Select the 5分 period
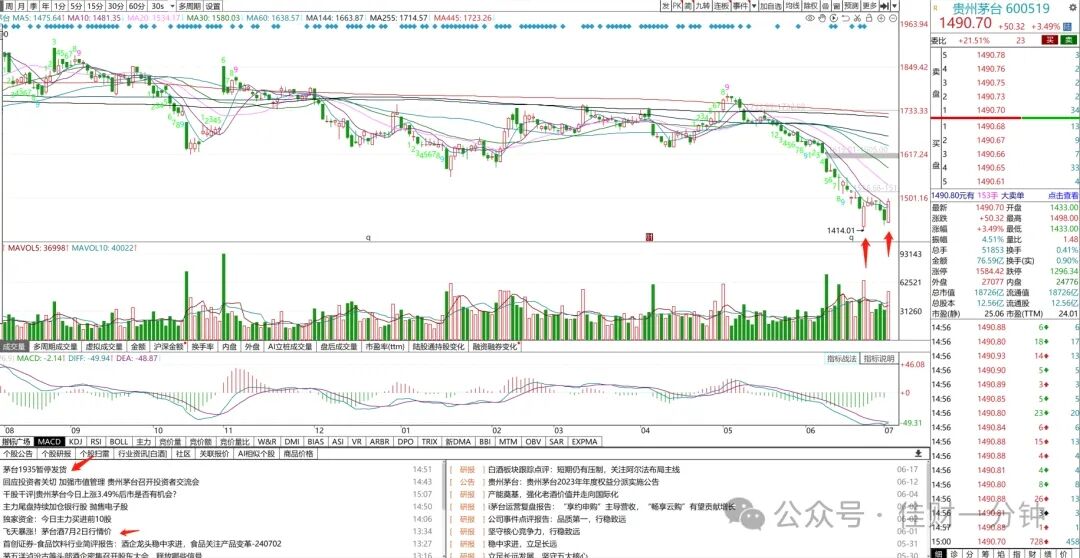 (76, 6)
